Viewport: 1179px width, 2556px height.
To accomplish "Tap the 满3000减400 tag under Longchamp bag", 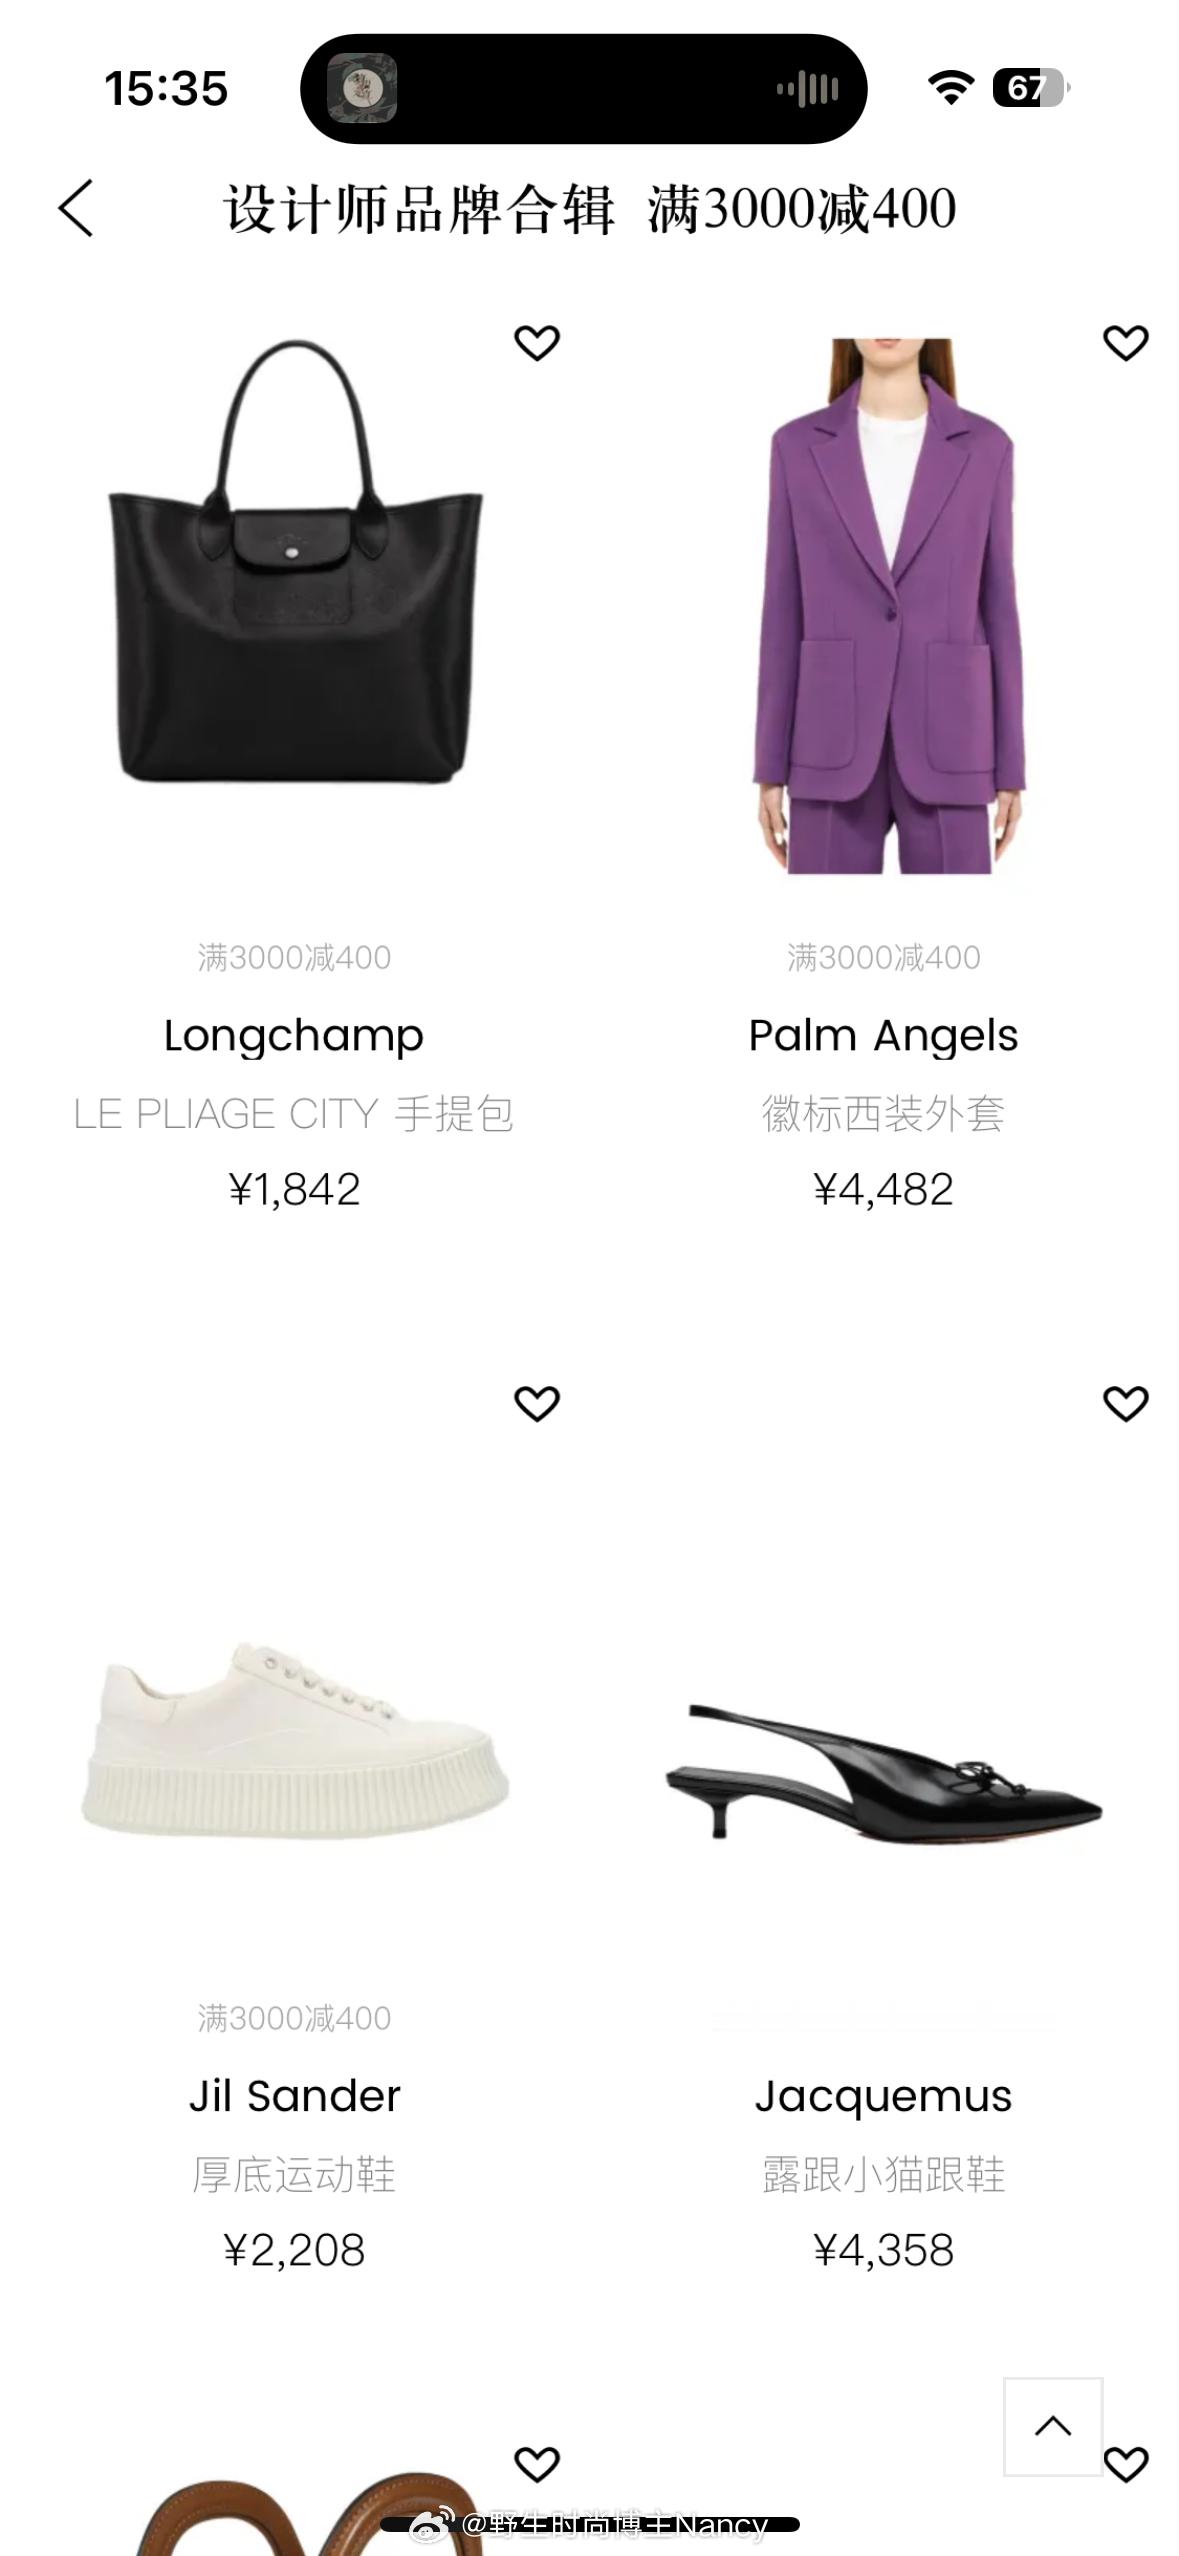I will coord(294,957).
